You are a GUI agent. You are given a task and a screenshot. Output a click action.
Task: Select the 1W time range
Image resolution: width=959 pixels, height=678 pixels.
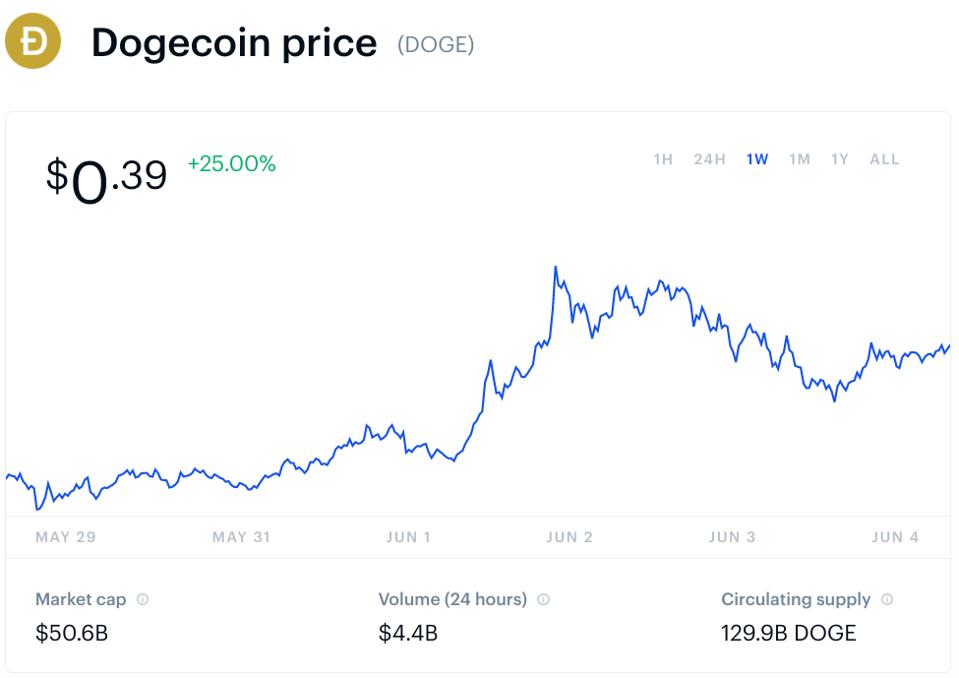tap(757, 160)
